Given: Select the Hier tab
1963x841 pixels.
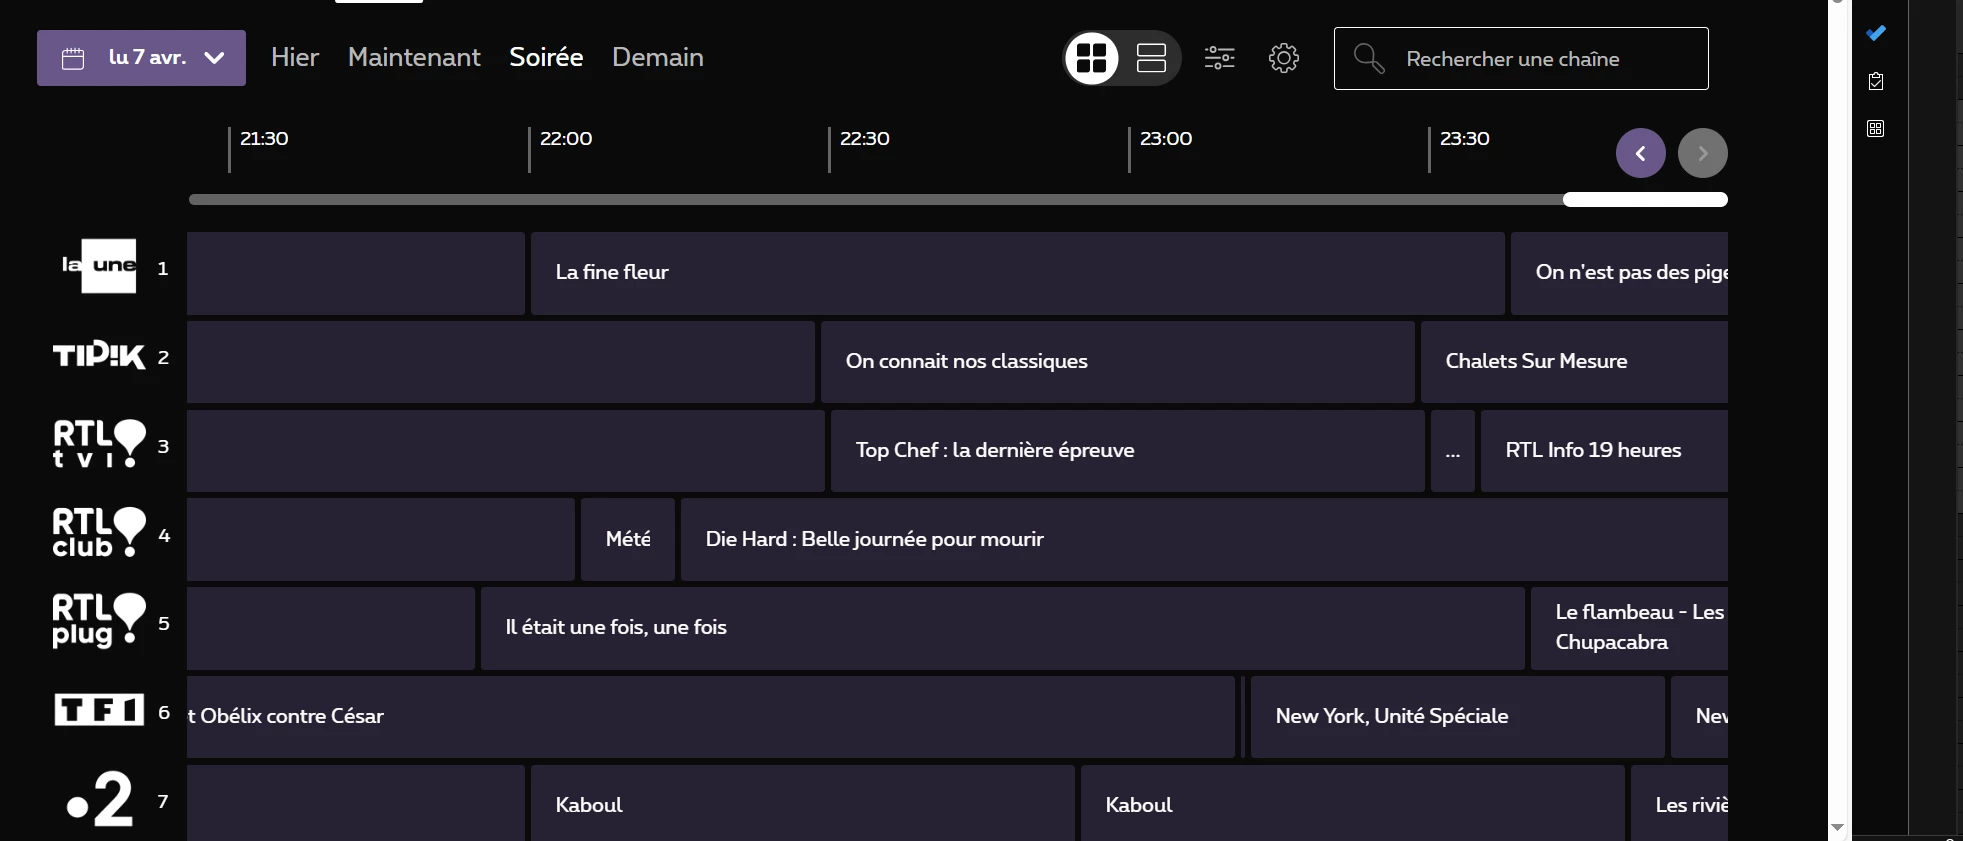Looking at the screenshot, I should pos(294,57).
